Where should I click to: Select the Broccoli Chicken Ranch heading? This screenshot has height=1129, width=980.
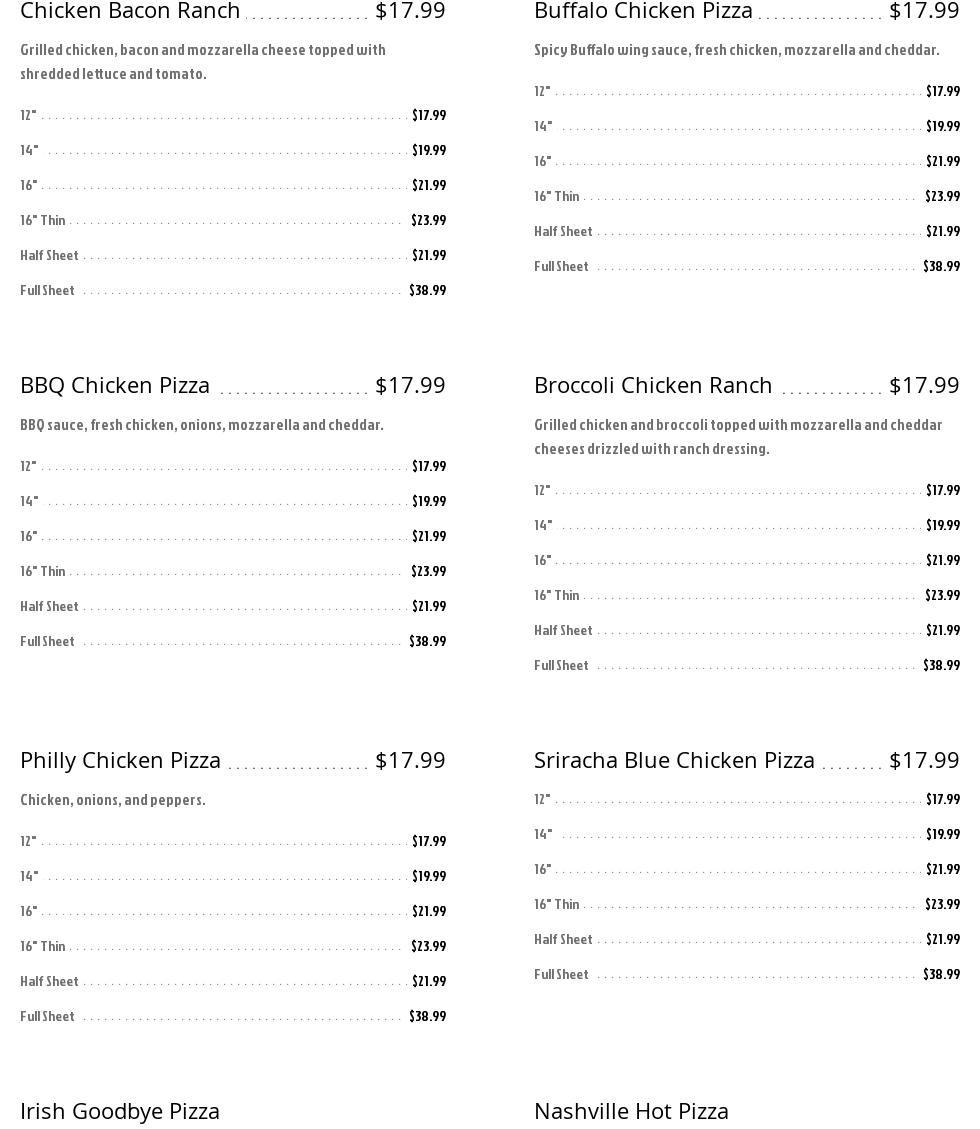(x=653, y=385)
